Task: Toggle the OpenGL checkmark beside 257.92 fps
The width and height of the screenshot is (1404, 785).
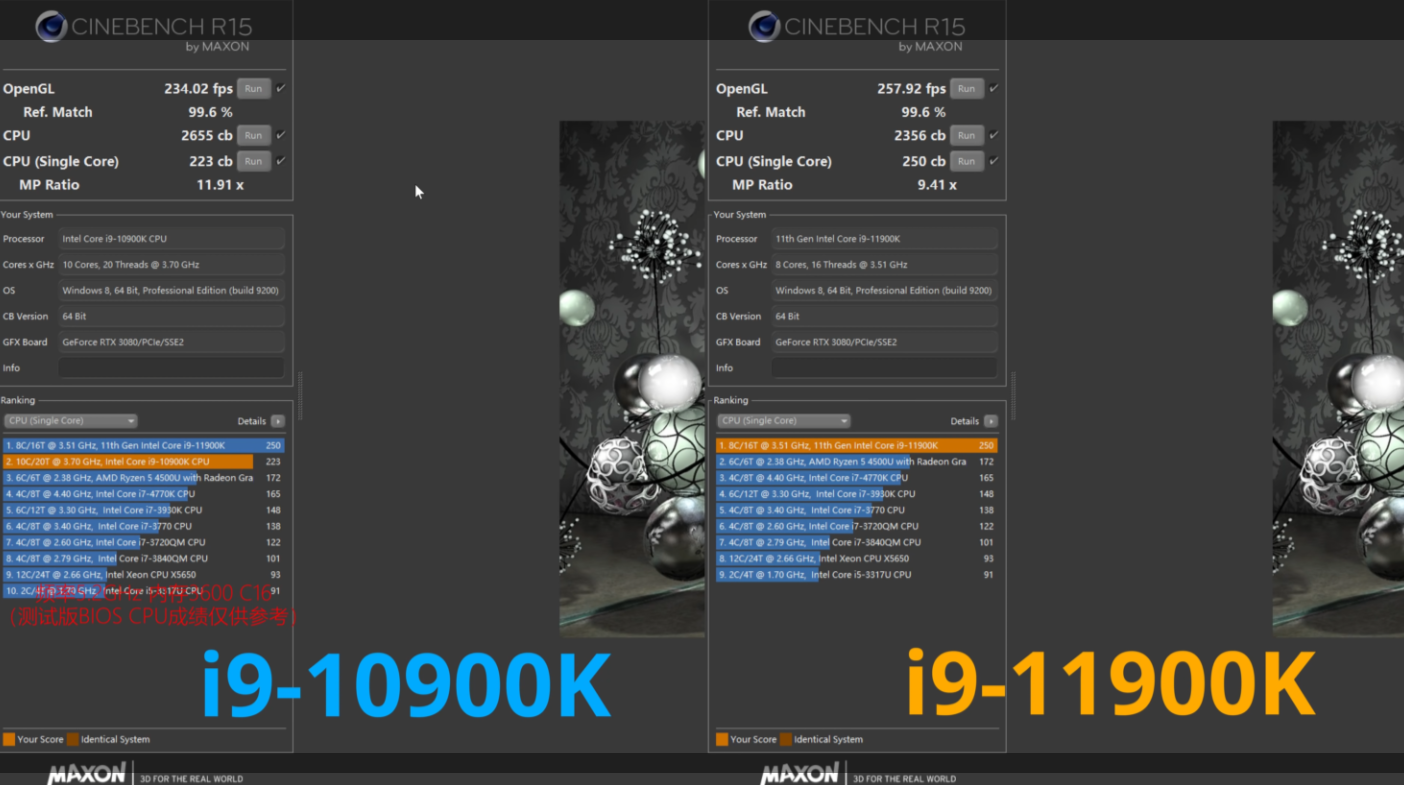Action: pos(994,88)
